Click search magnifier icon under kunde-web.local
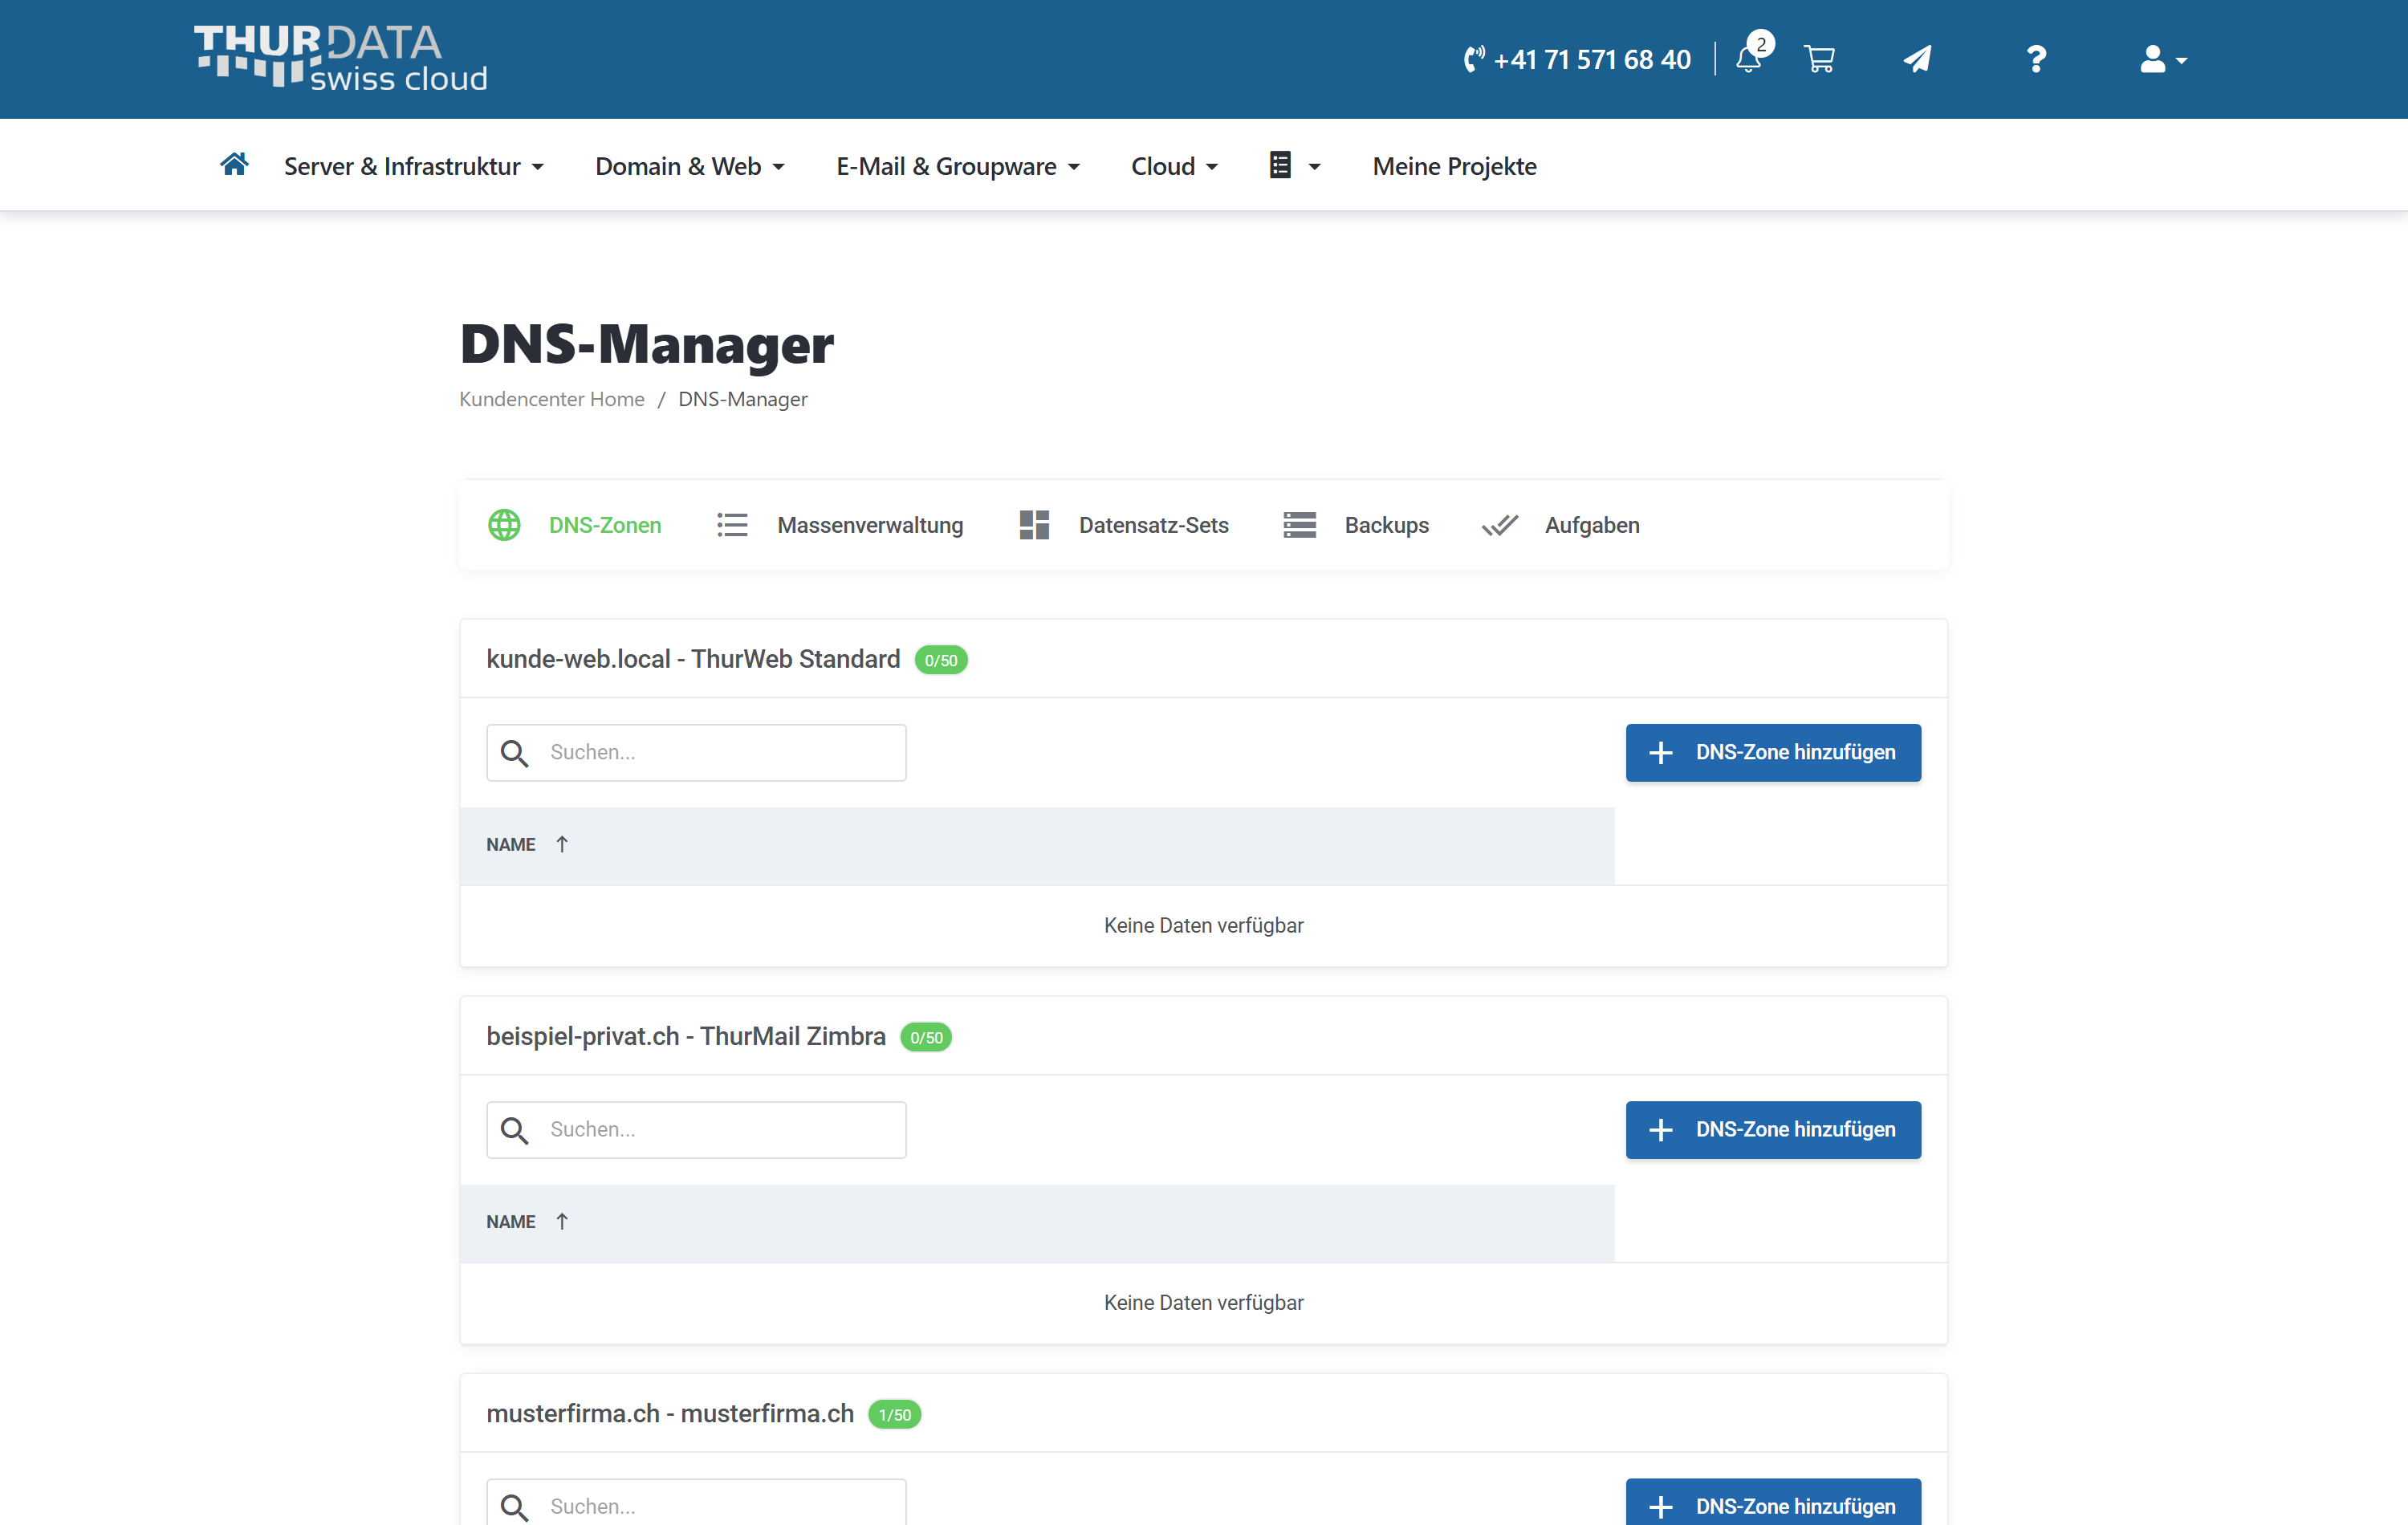2408x1525 pixels. pos(514,752)
